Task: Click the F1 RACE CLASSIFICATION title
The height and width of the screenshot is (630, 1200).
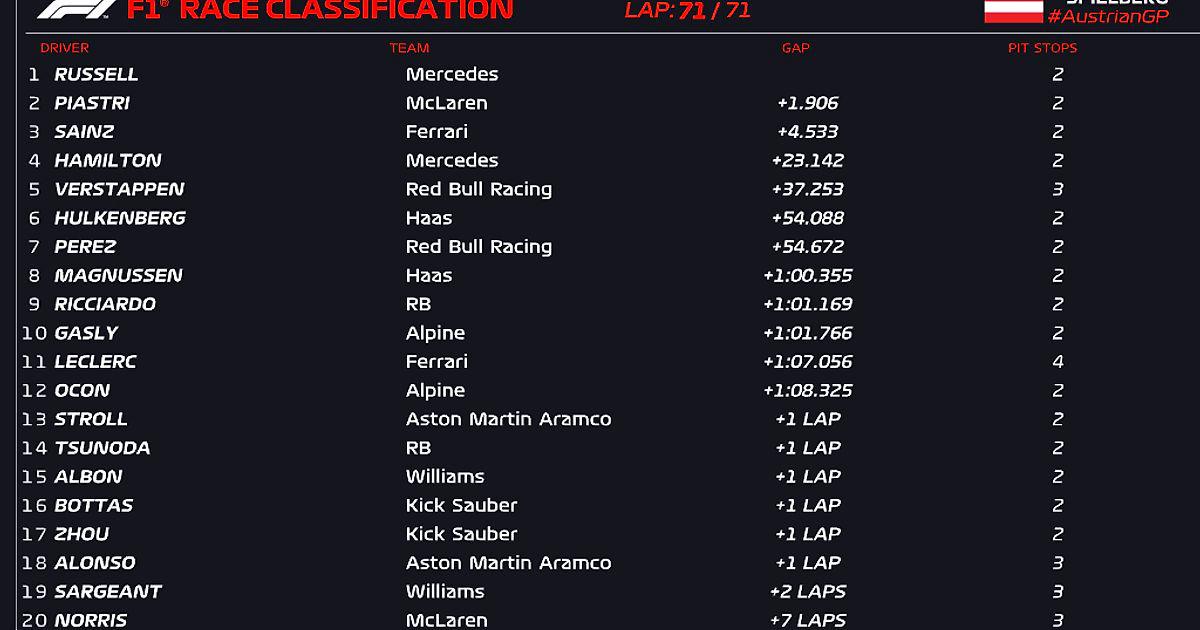Action: (320, 10)
